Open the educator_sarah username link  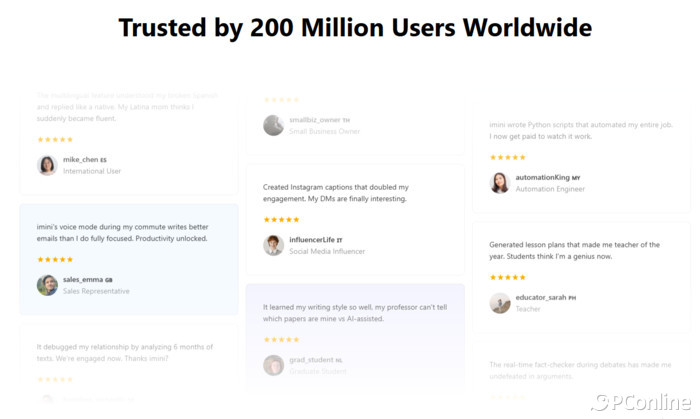[541, 297]
